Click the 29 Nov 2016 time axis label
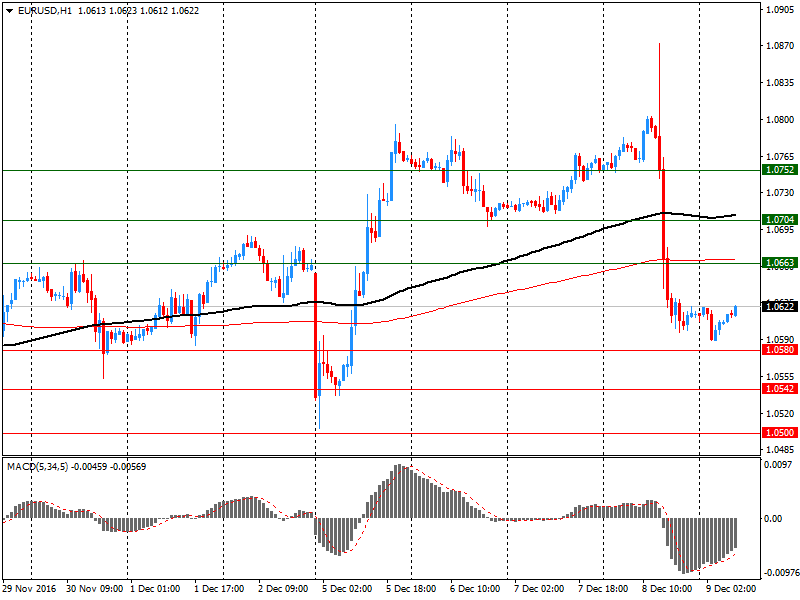 pyautogui.click(x=29, y=589)
